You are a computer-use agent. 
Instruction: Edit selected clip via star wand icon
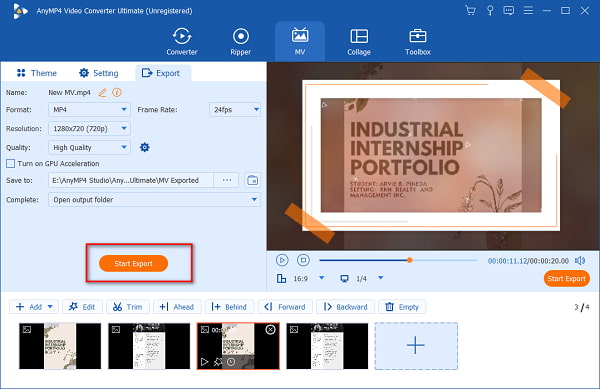pyautogui.click(x=218, y=361)
